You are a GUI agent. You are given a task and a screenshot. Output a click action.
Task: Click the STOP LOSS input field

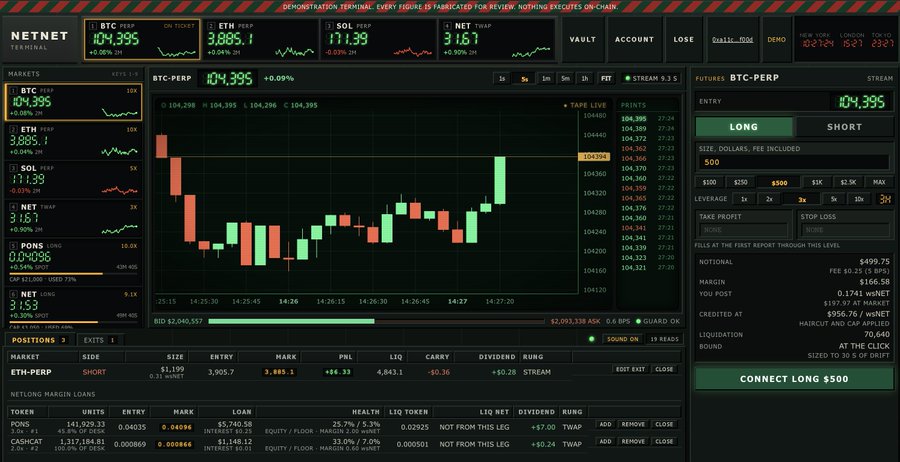[x=845, y=230]
